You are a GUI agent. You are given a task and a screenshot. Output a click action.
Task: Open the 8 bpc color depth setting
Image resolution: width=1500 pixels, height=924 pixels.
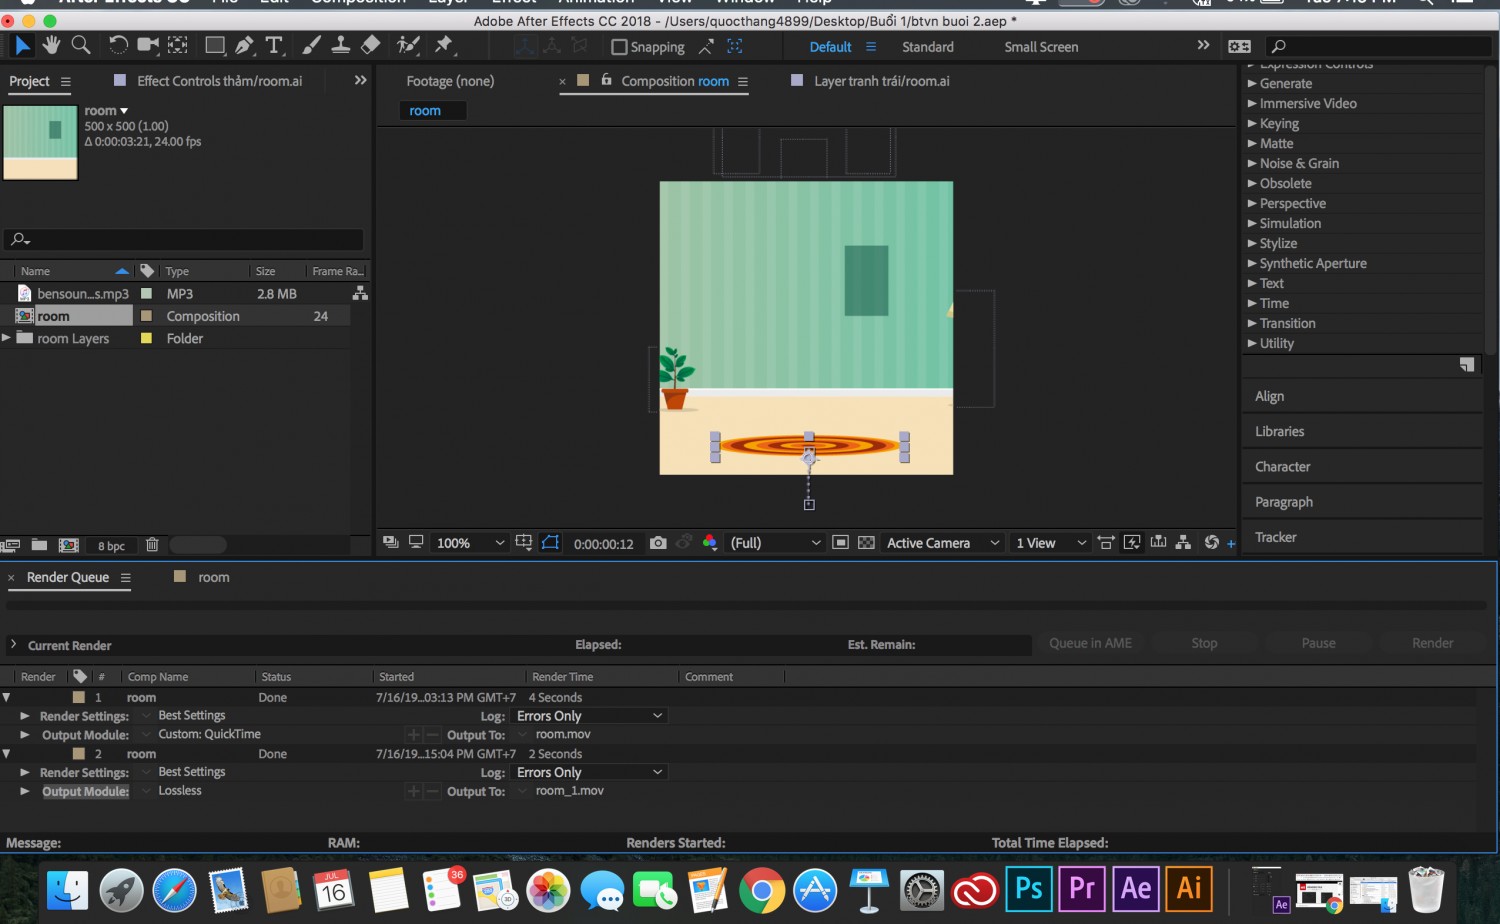click(112, 546)
